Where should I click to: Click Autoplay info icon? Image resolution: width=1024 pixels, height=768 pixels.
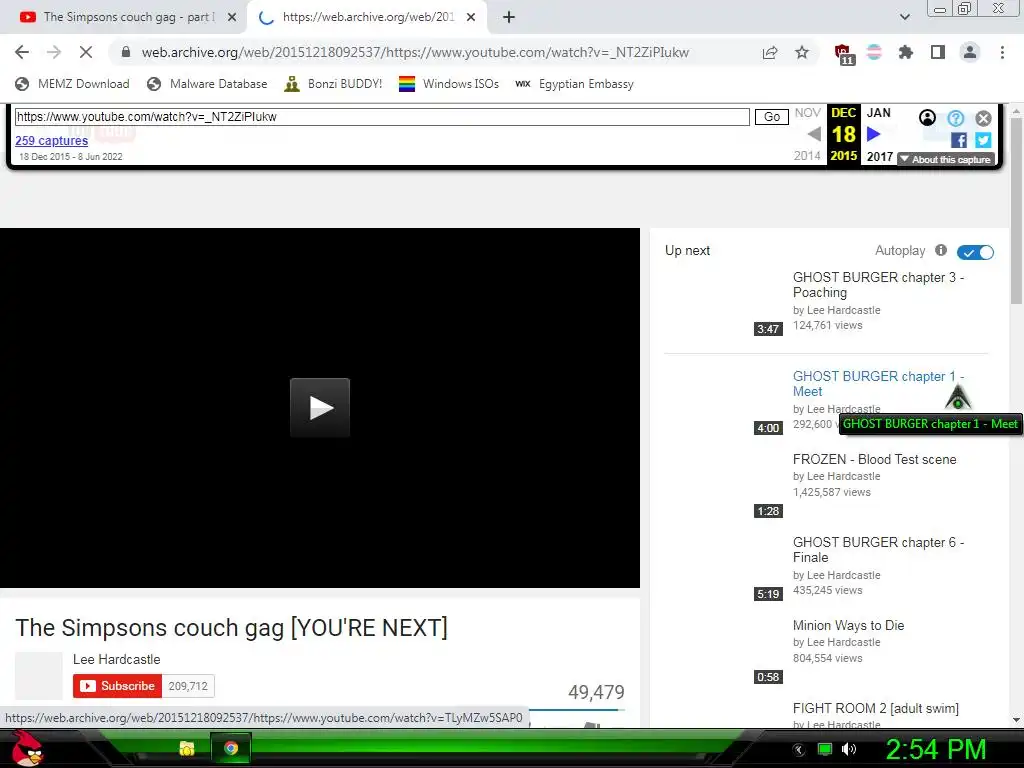[x=941, y=250]
